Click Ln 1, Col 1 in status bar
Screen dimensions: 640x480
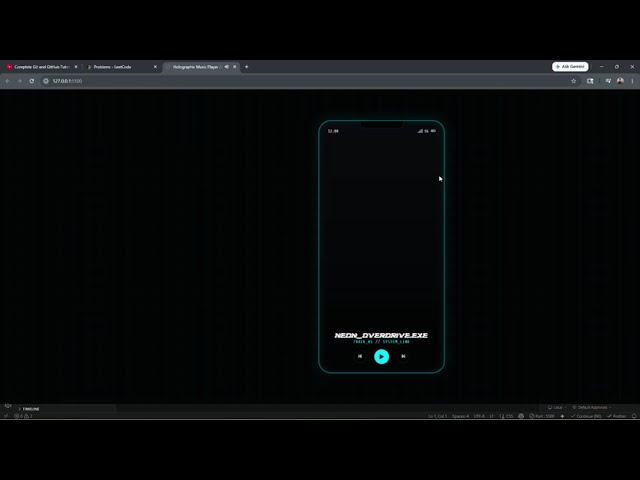(x=438, y=416)
